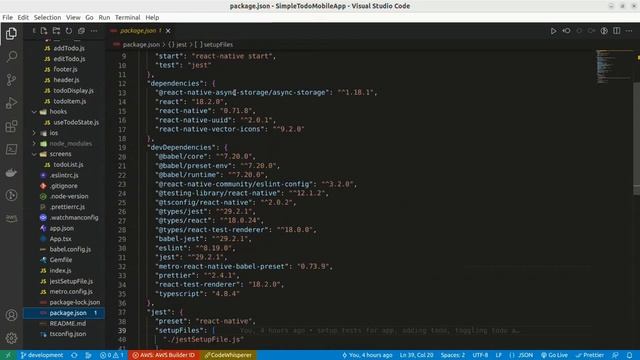The height and width of the screenshot is (360, 640).
Task: Click the New File icon in explorer
Action: pos(44,31)
